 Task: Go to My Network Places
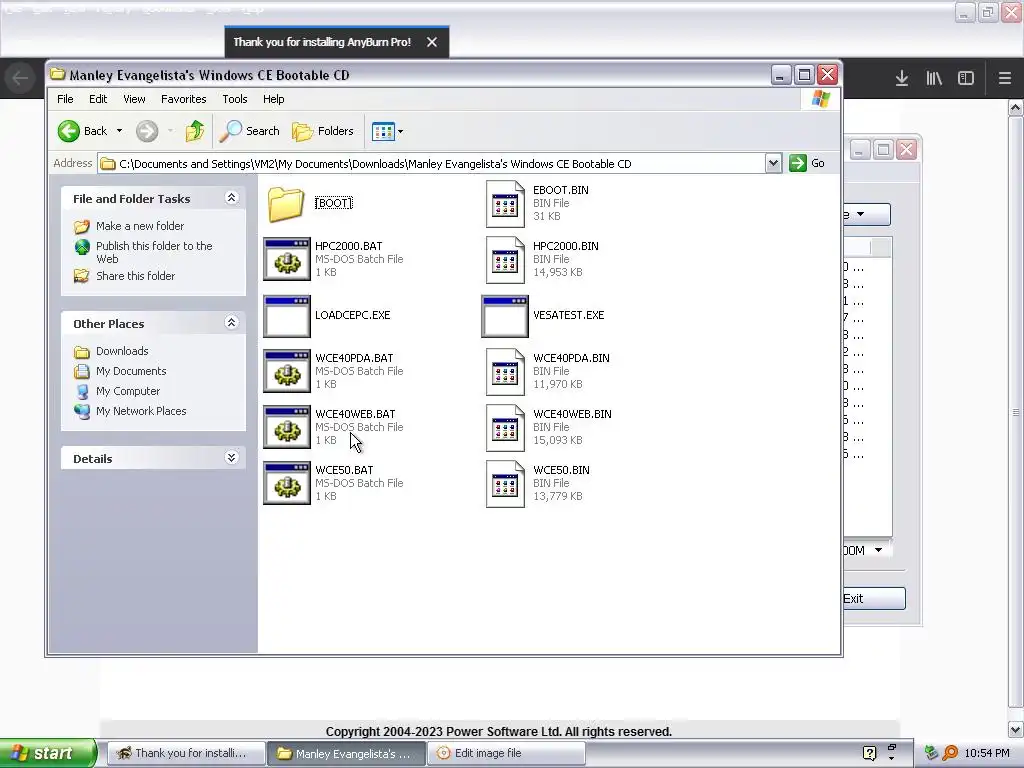(x=141, y=411)
